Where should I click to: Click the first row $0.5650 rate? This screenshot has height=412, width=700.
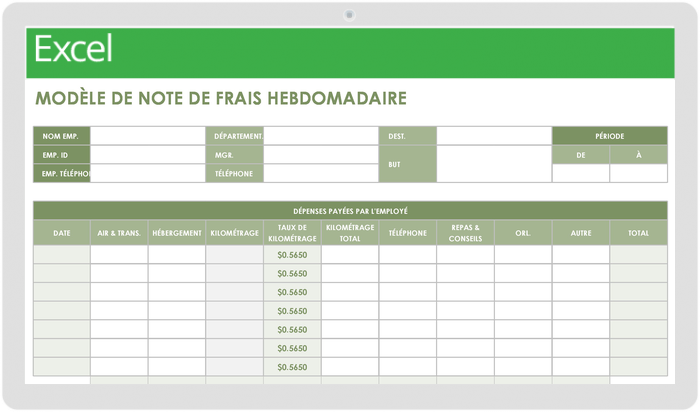click(x=292, y=255)
